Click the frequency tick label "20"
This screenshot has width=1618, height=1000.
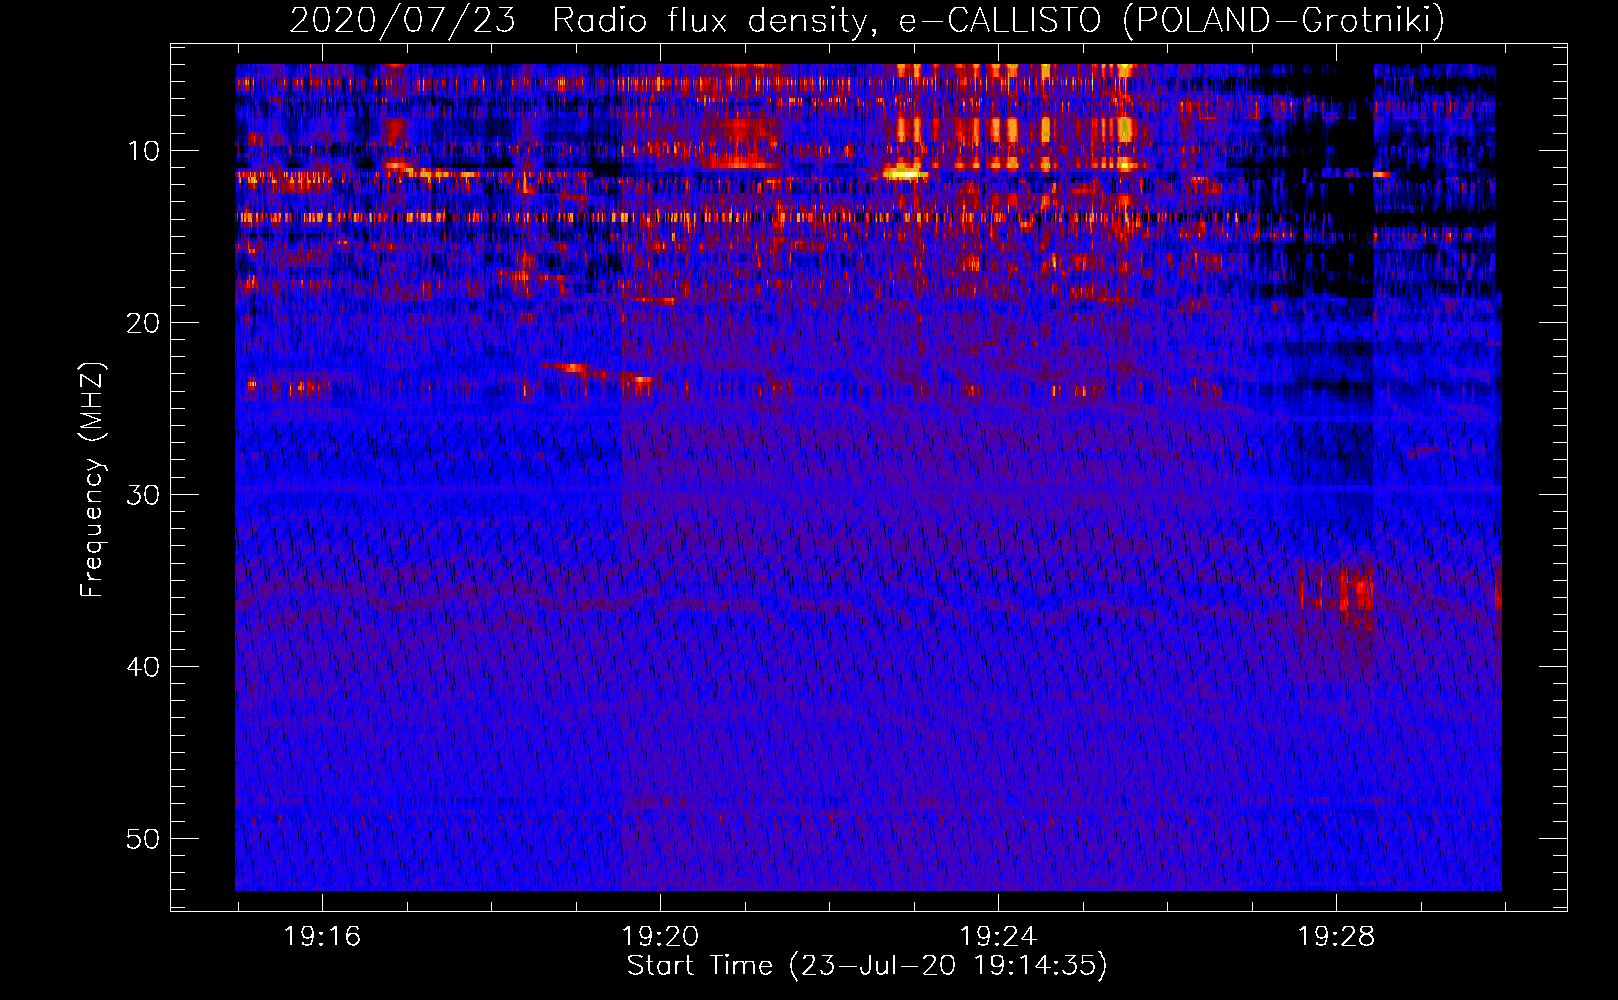tap(144, 323)
